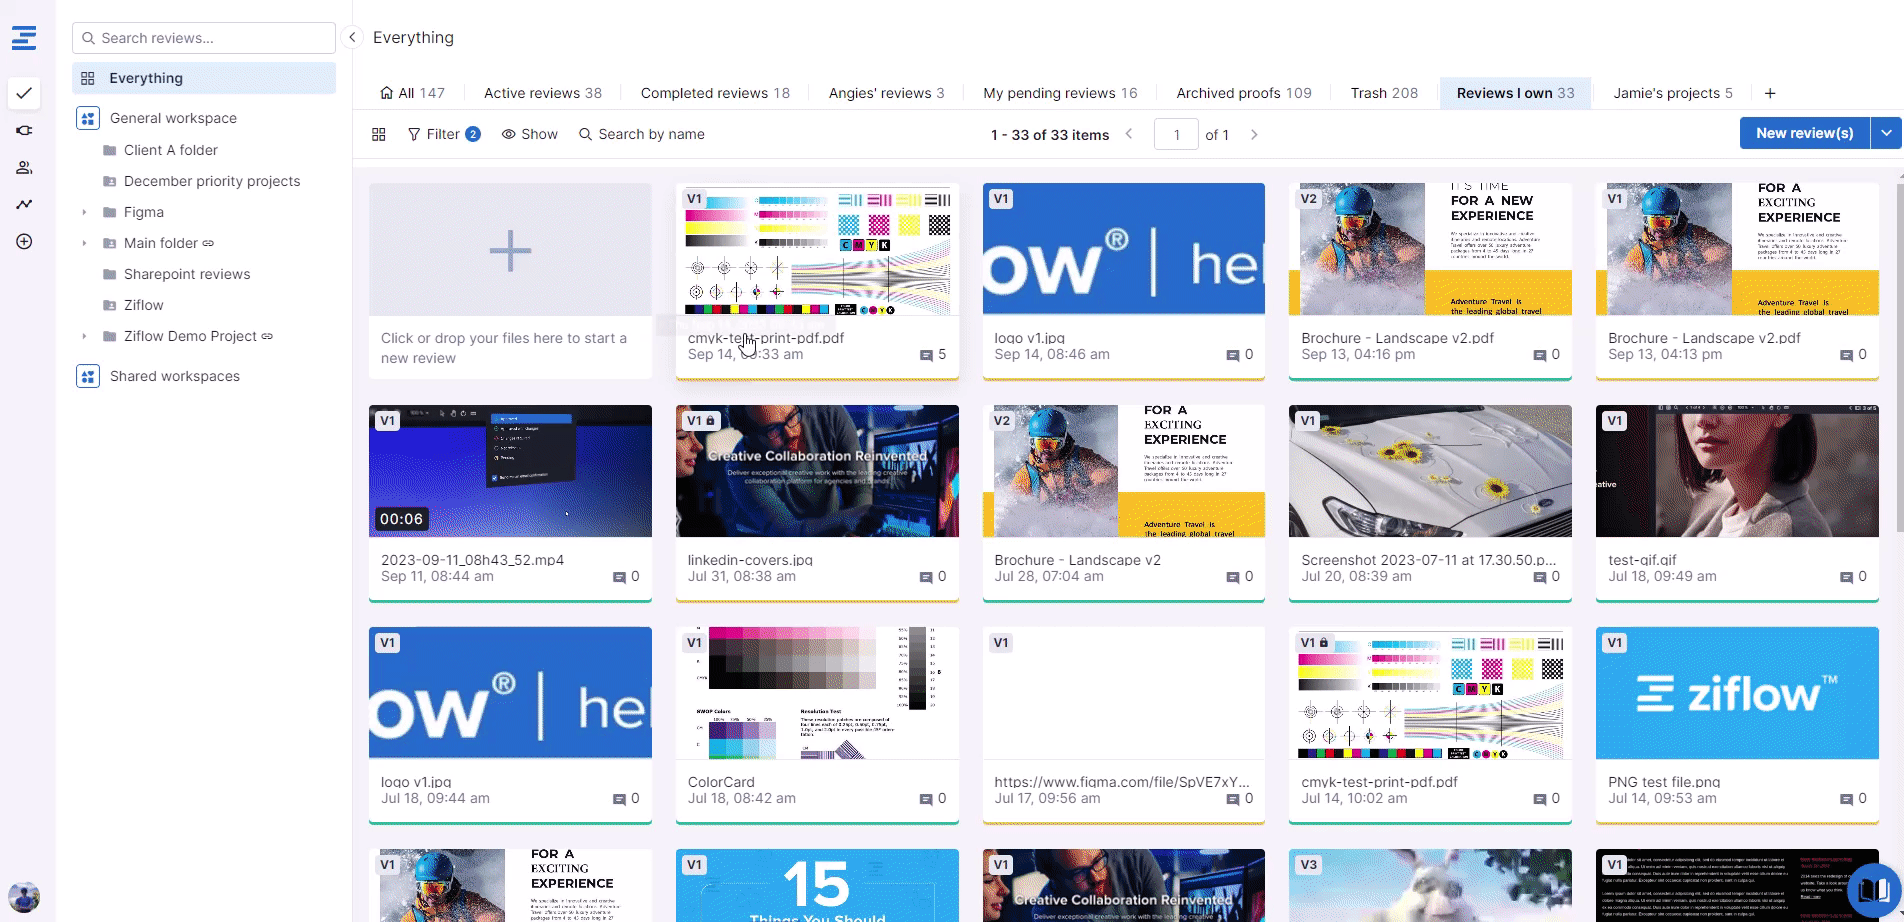Viewport: 1904px width, 922px height.
Task: Click the Ziflow logo icon in the sidebar
Action: (24, 38)
